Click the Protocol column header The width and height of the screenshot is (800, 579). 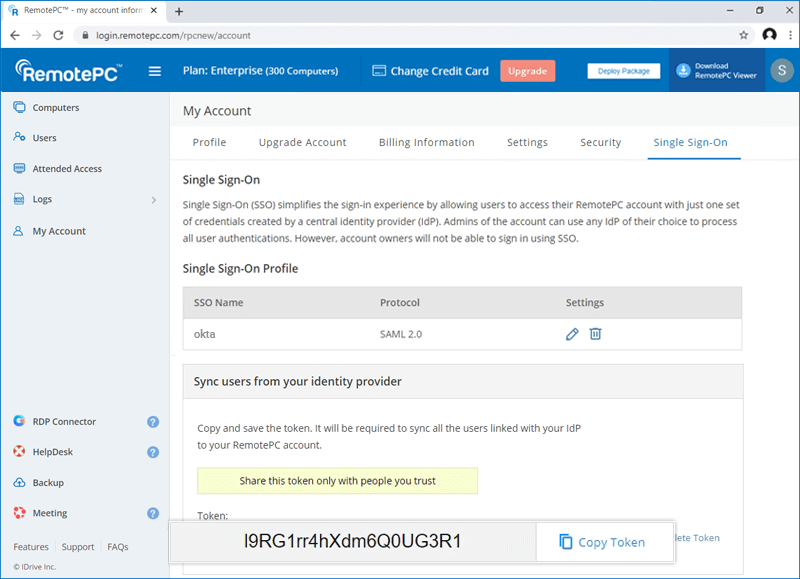399,303
